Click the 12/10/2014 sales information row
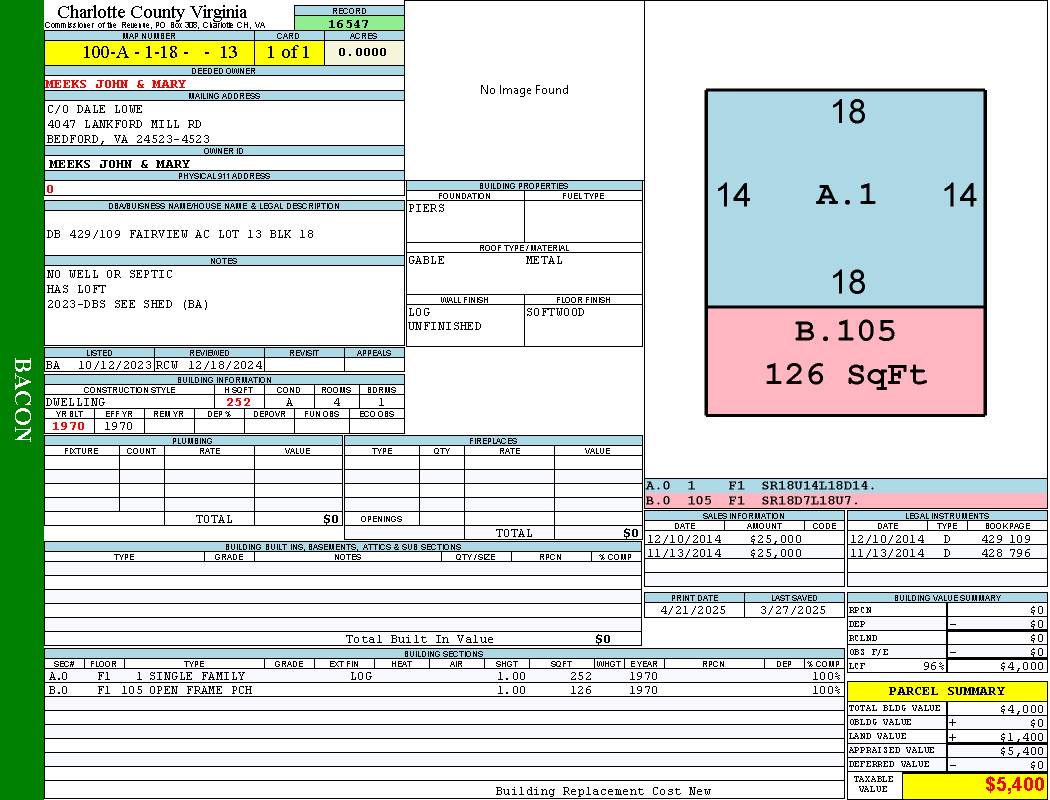The height and width of the screenshot is (800, 1050). (x=742, y=539)
